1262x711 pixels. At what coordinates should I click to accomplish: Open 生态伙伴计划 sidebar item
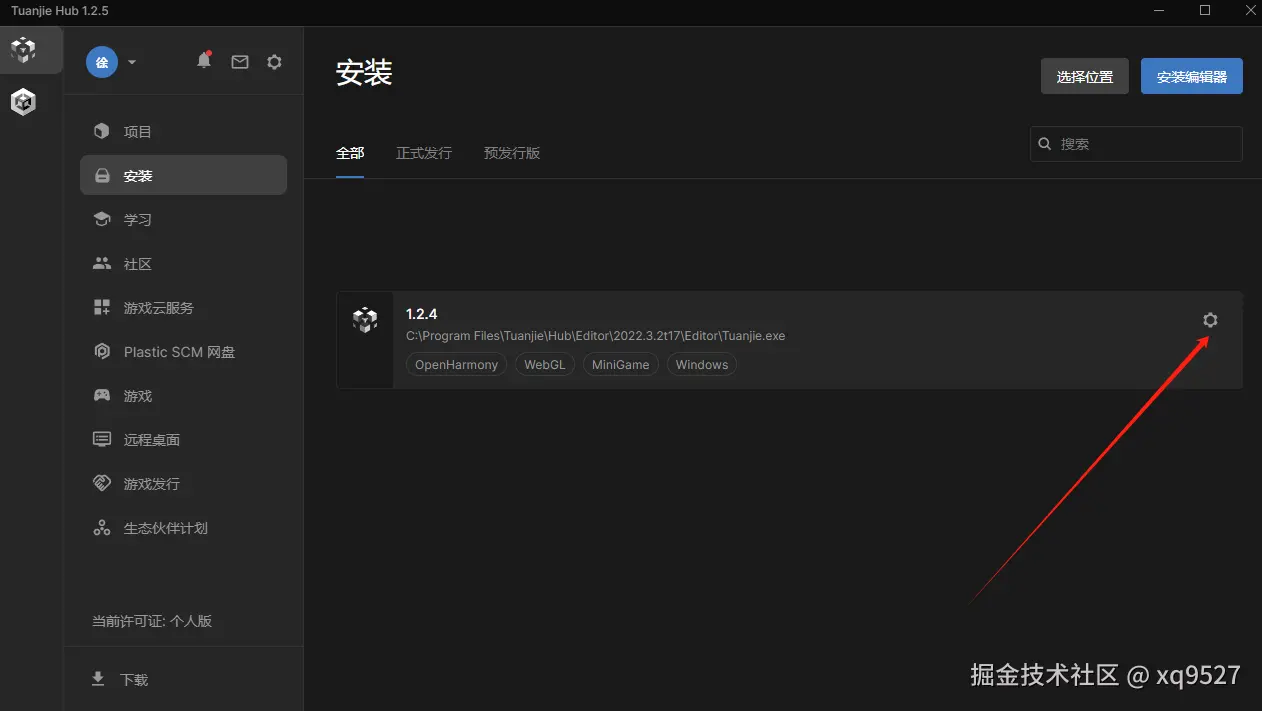(x=183, y=528)
